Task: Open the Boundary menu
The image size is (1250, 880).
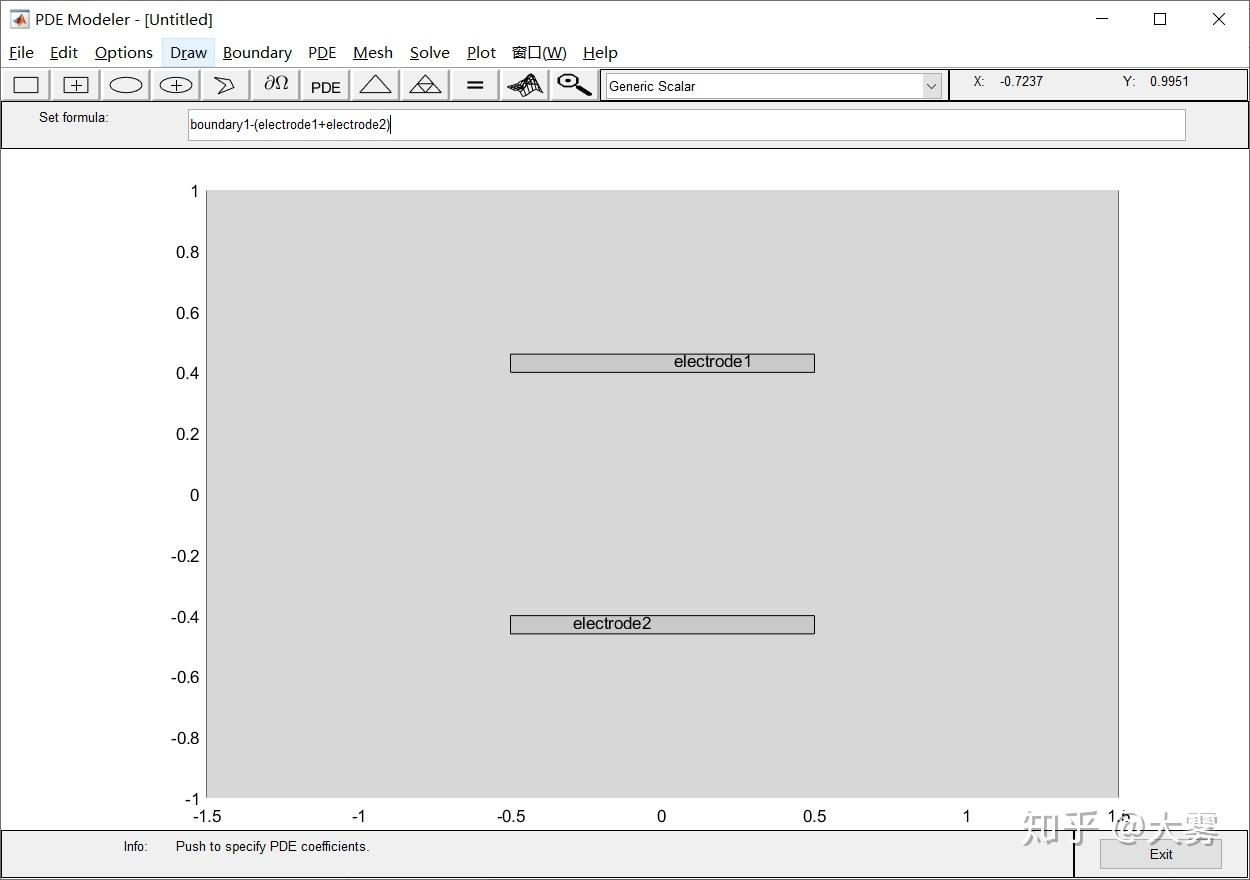Action: (x=257, y=52)
